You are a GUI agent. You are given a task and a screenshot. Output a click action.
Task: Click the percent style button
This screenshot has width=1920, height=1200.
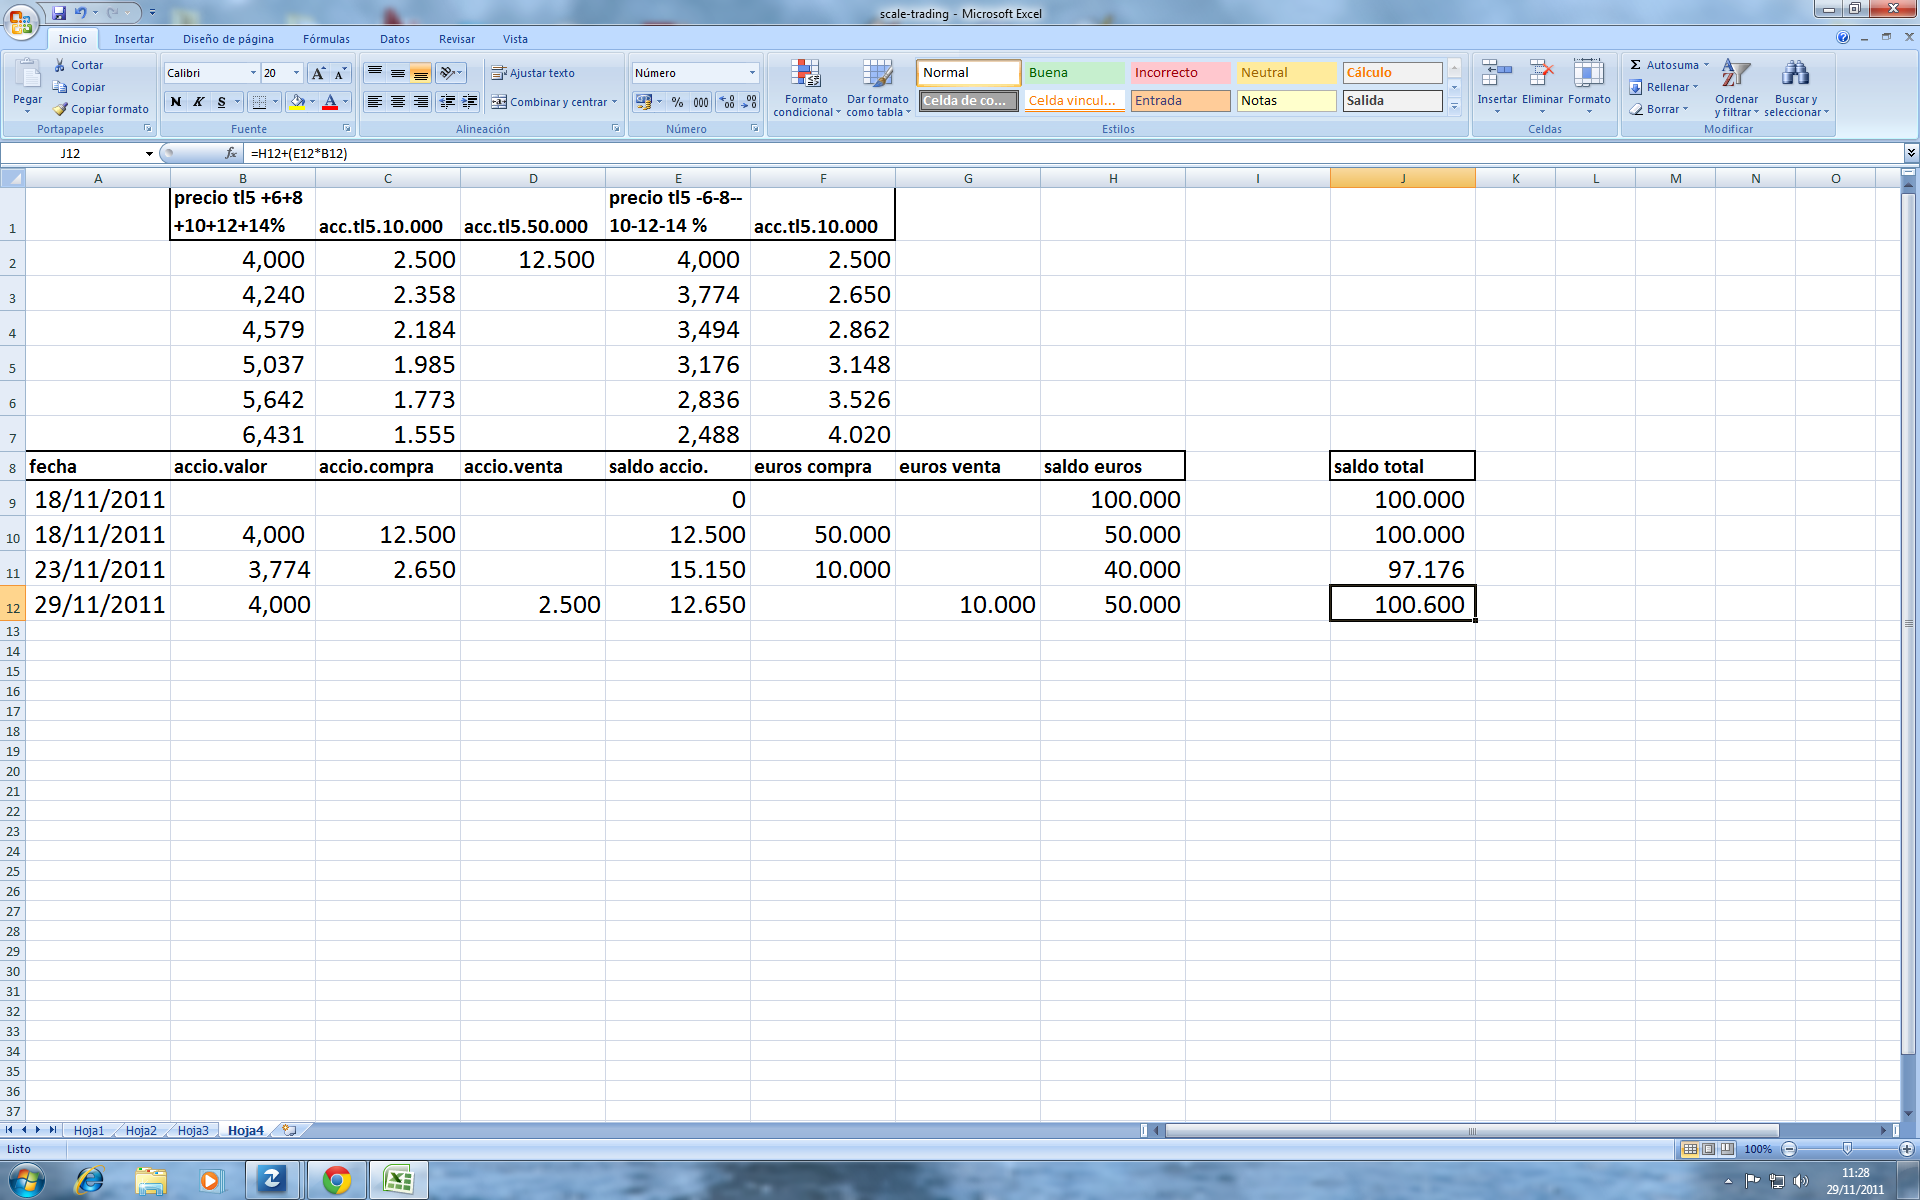(678, 102)
